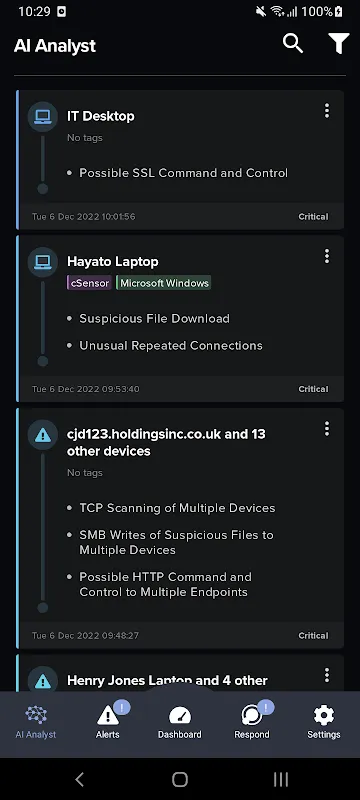Expand Hayato Laptop three-dot options menu
360x800 pixels.
(x=327, y=256)
